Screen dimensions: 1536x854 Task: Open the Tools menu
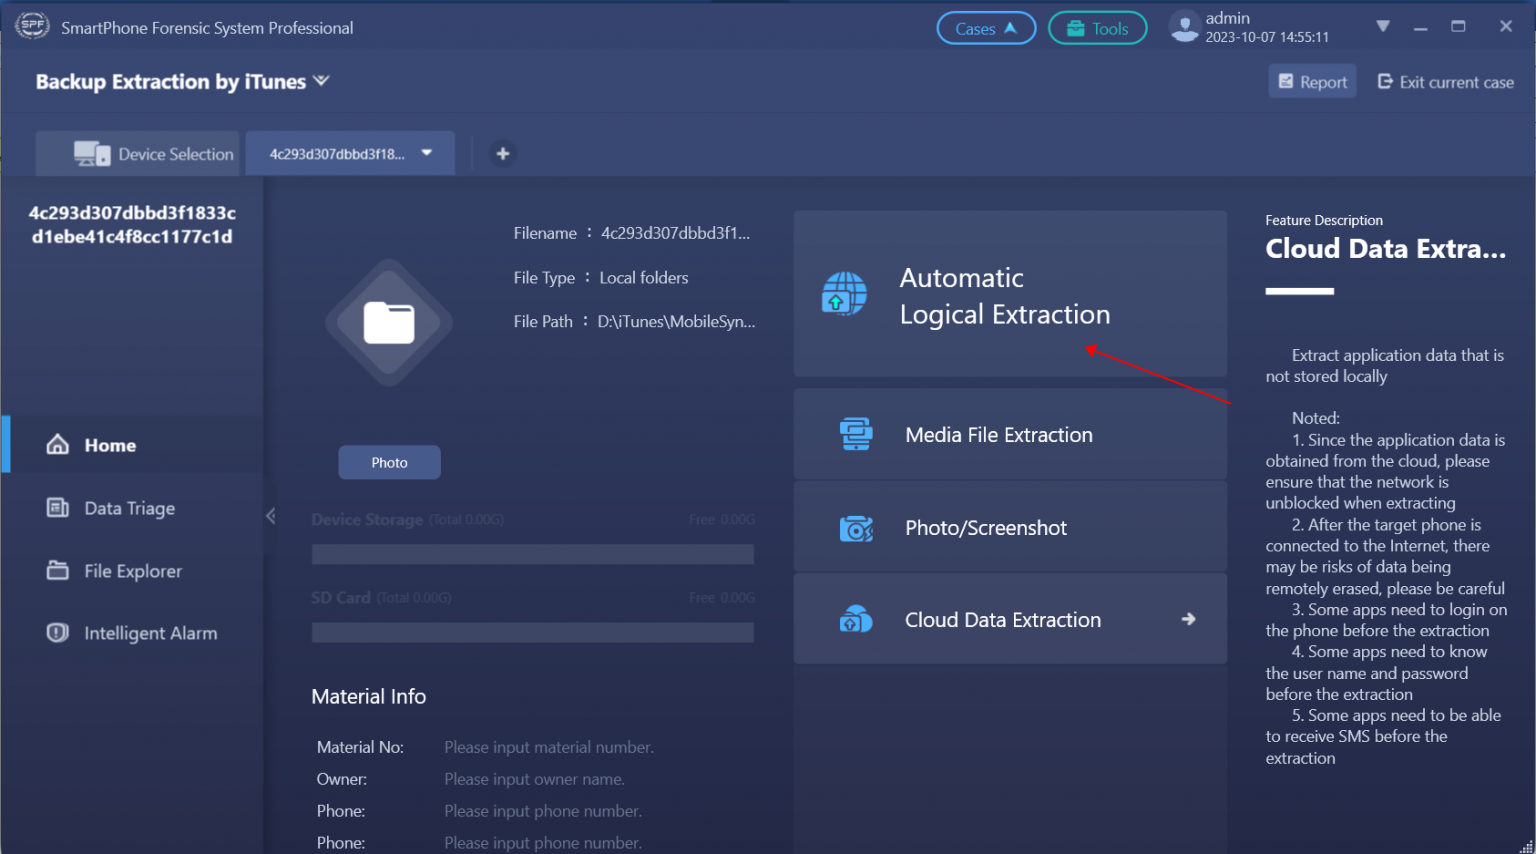1097,27
